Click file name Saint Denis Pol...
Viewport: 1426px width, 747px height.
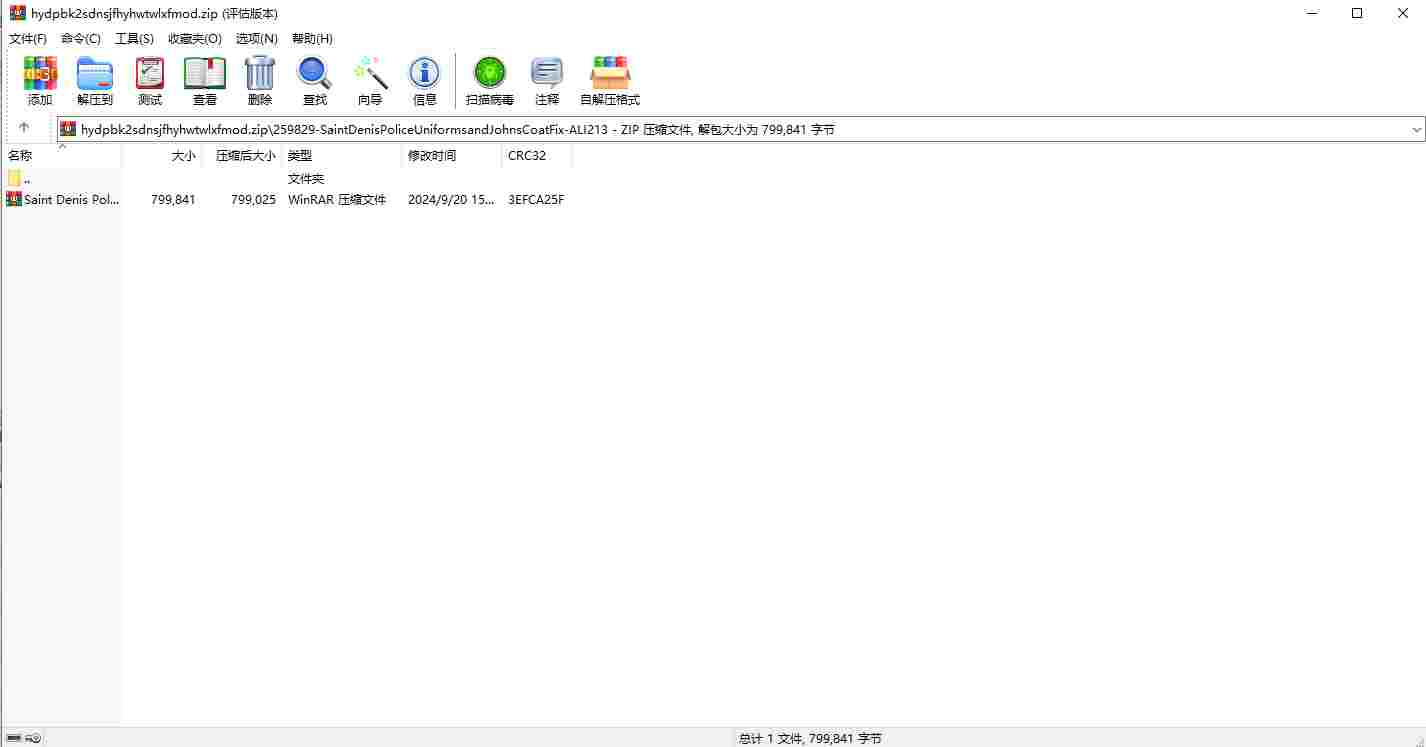point(71,199)
